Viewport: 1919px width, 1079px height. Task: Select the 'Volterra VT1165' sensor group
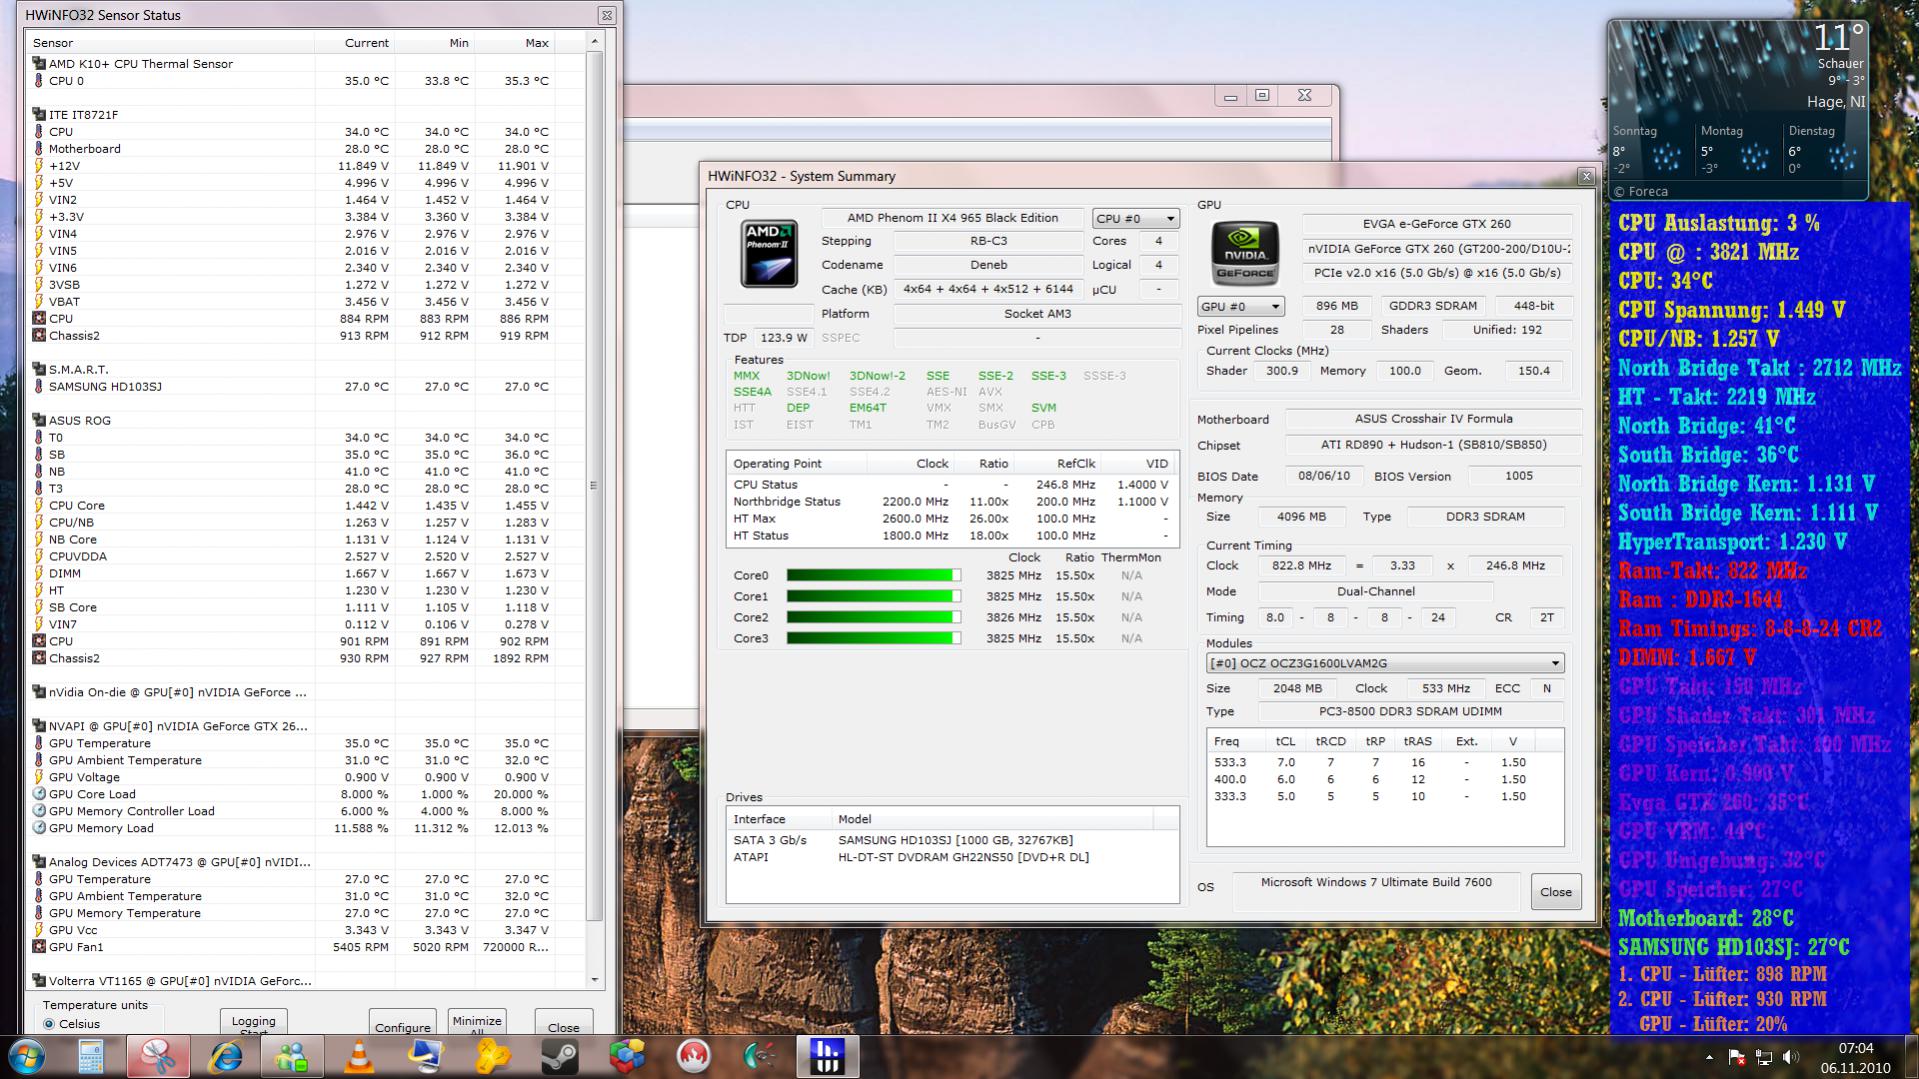[180, 981]
